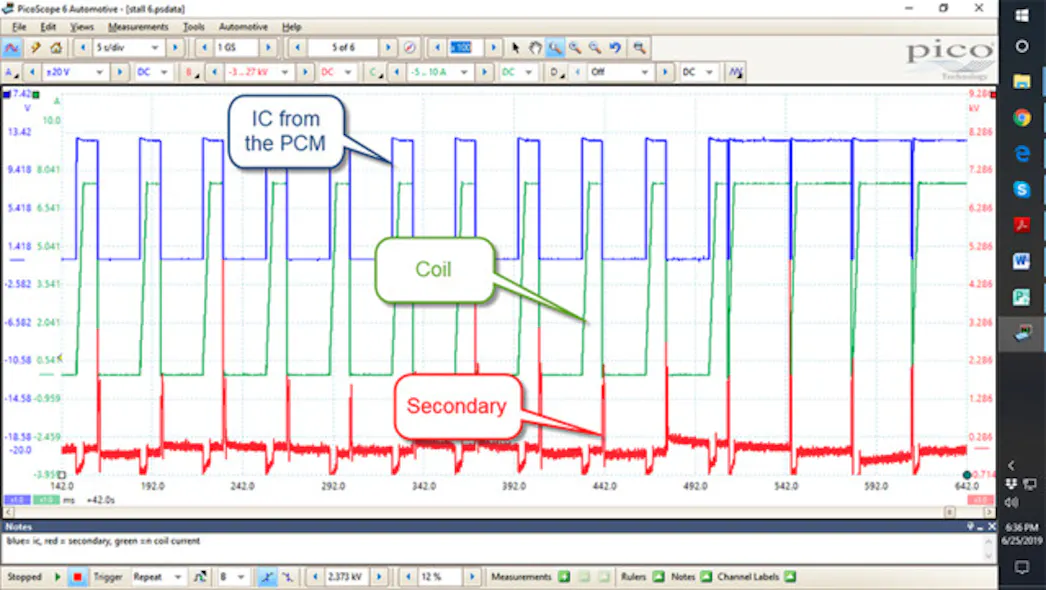Open Cortana search circle on taskbar
This screenshot has height=590, width=1046.
pos(1022,46)
